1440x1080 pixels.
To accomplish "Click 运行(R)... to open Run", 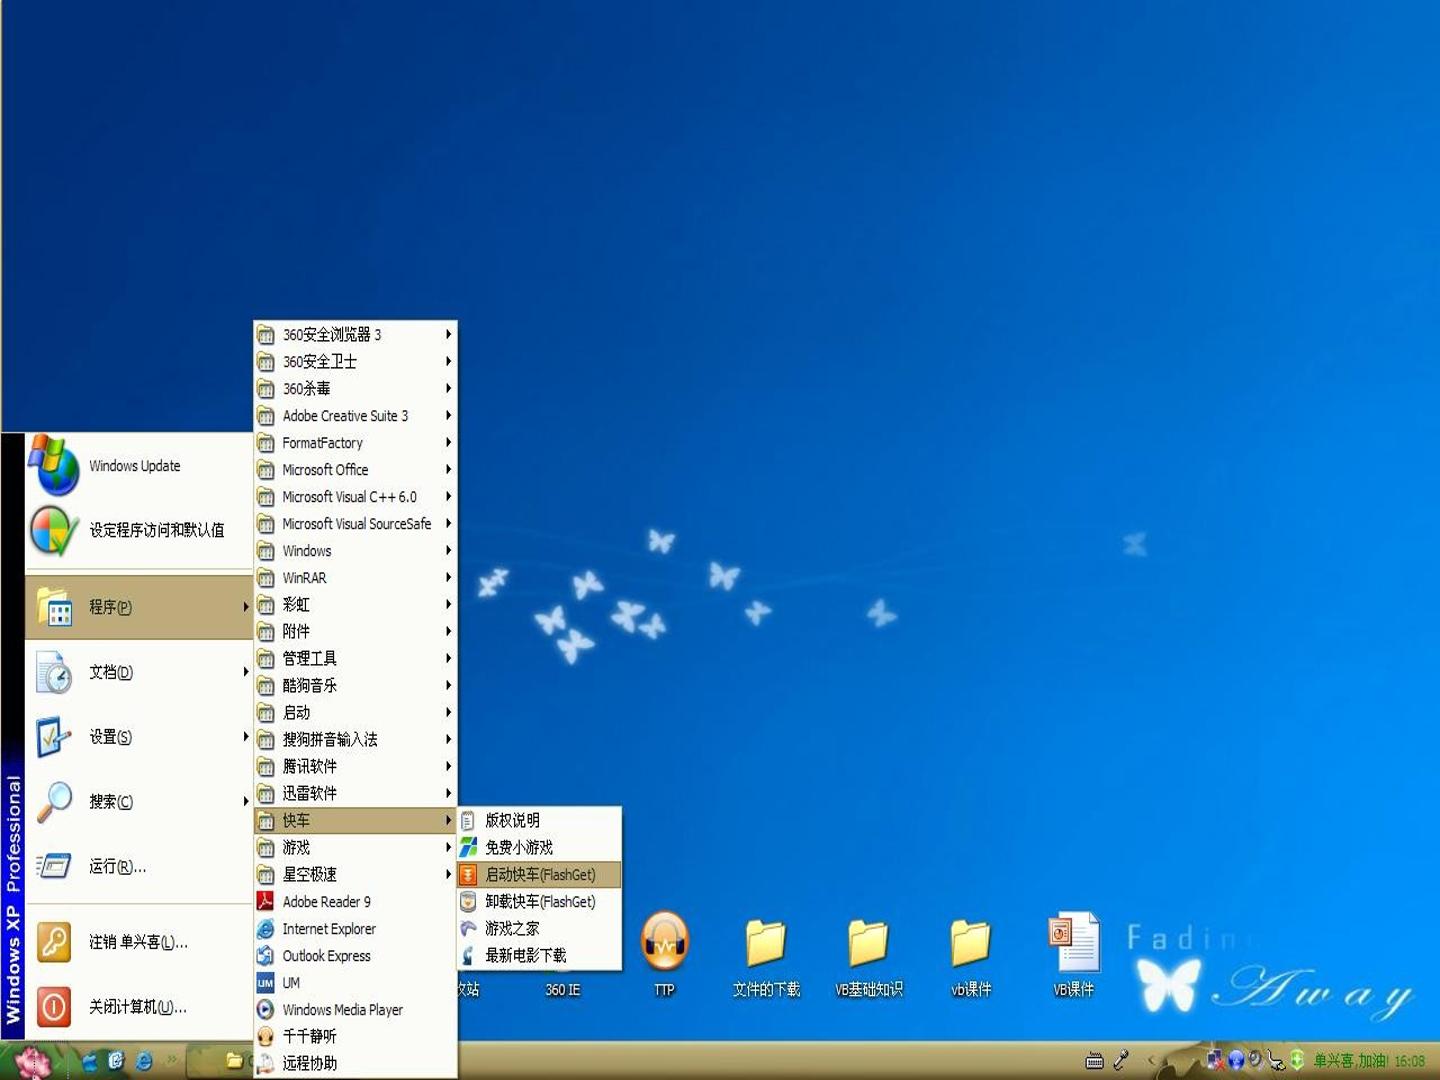I will (x=139, y=866).
